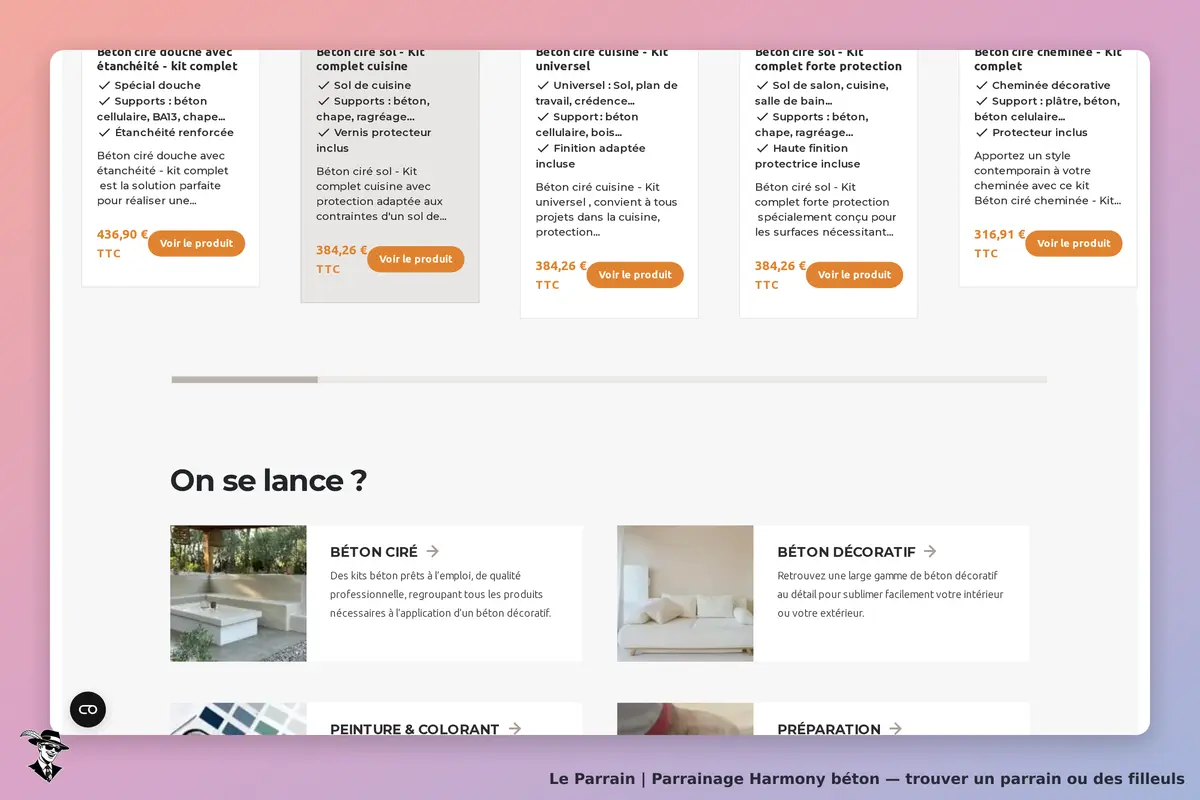Click the white sofa thumbnail for Béton décoratif
Image resolution: width=1200 pixels, height=800 pixels.
coord(685,593)
